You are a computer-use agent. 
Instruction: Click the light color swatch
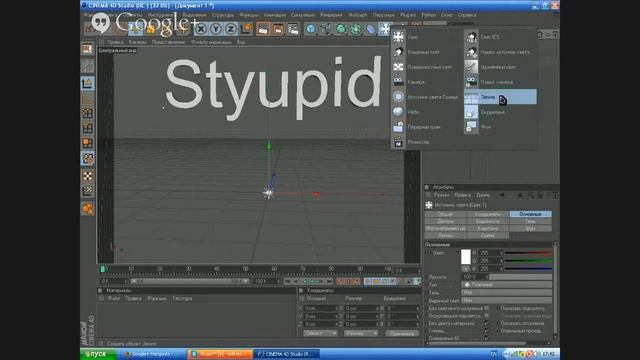466,257
